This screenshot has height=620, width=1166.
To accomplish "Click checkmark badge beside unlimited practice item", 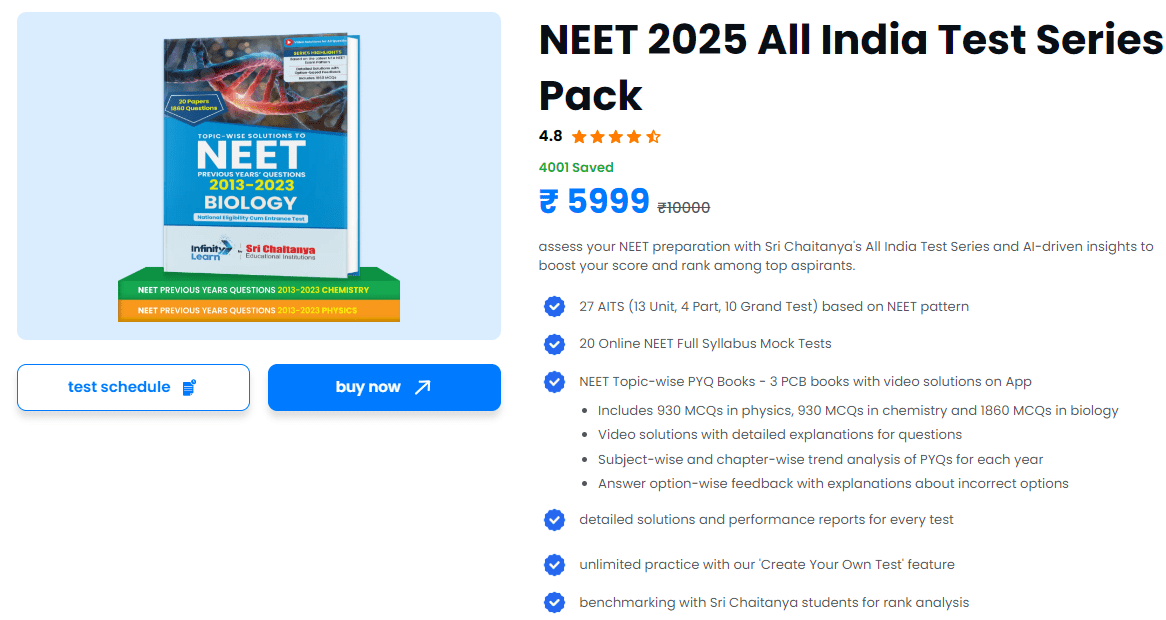I will tap(554, 565).
